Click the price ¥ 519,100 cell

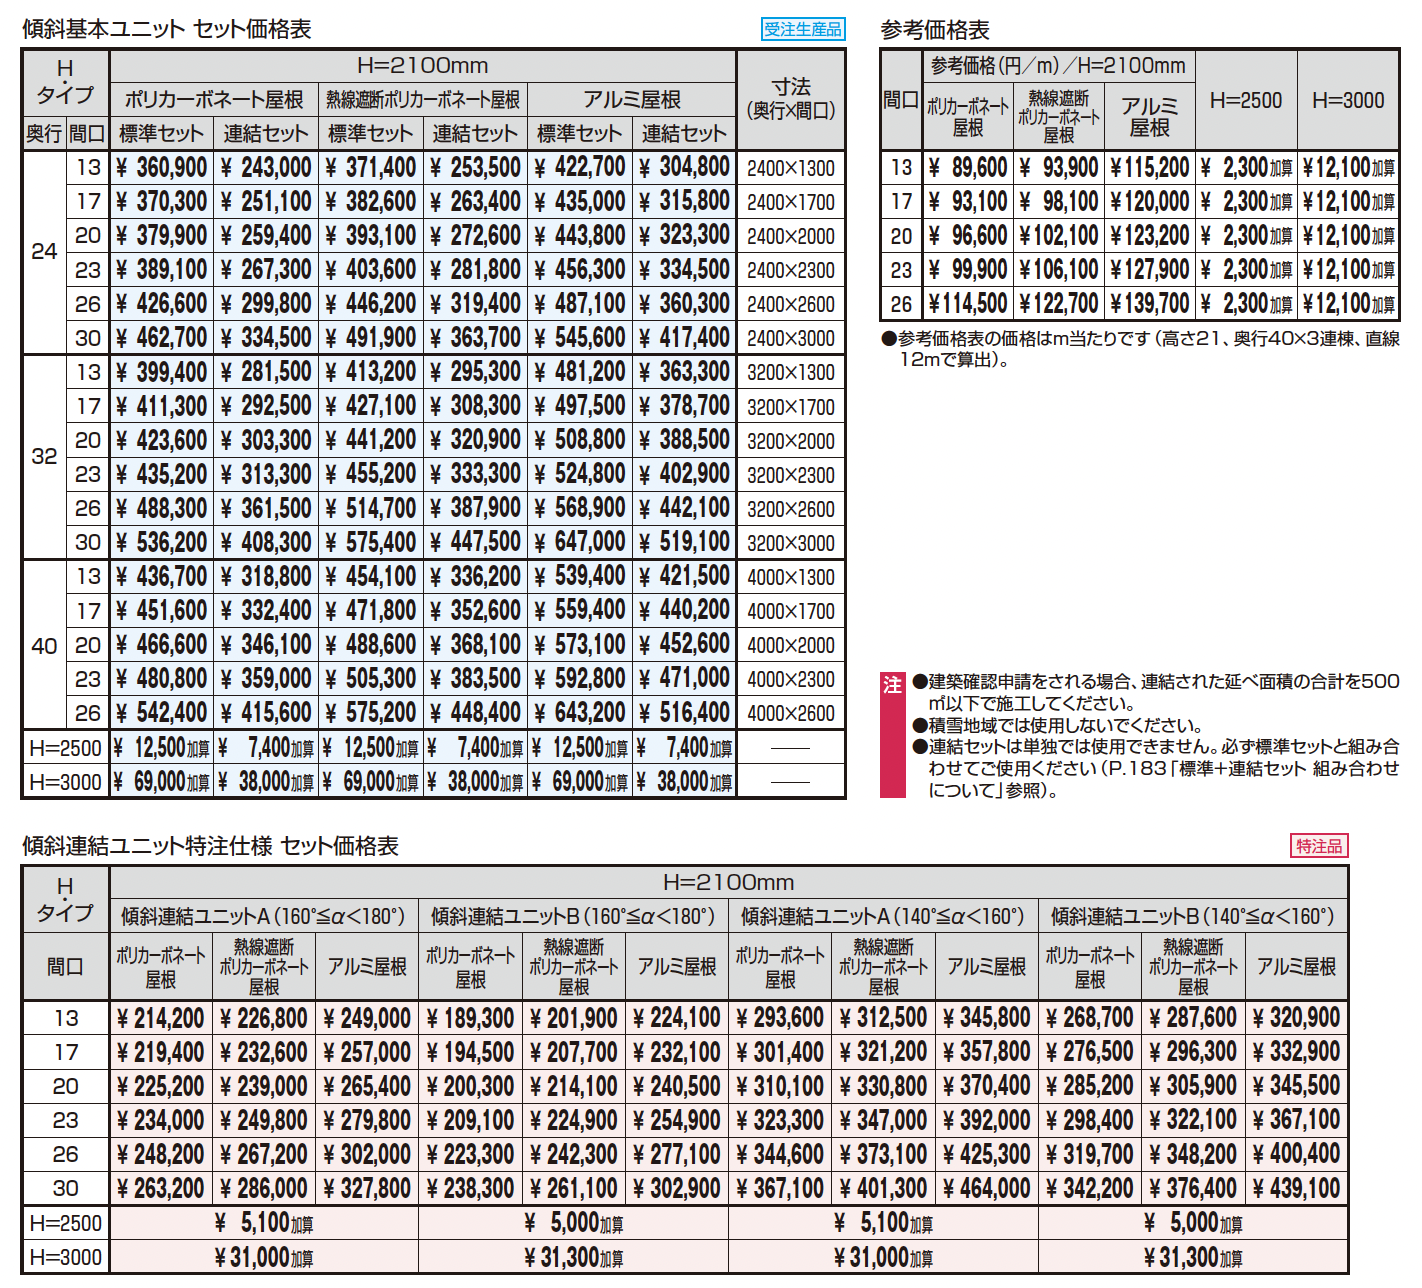click(685, 542)
